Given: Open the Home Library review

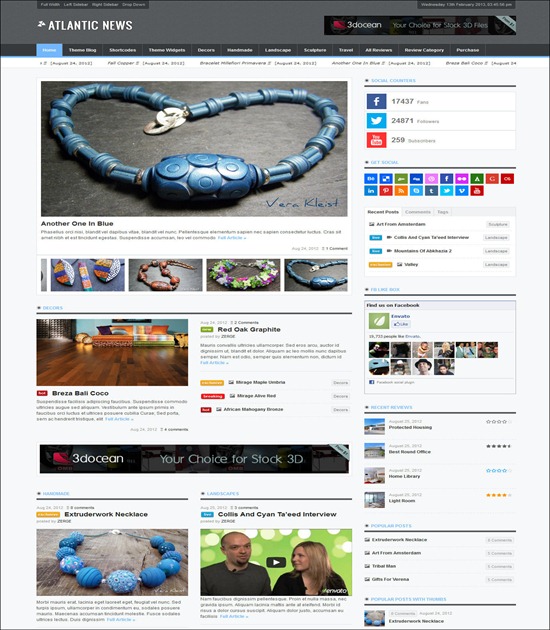Looking at the screenshot, I should [x=404, y=477].
